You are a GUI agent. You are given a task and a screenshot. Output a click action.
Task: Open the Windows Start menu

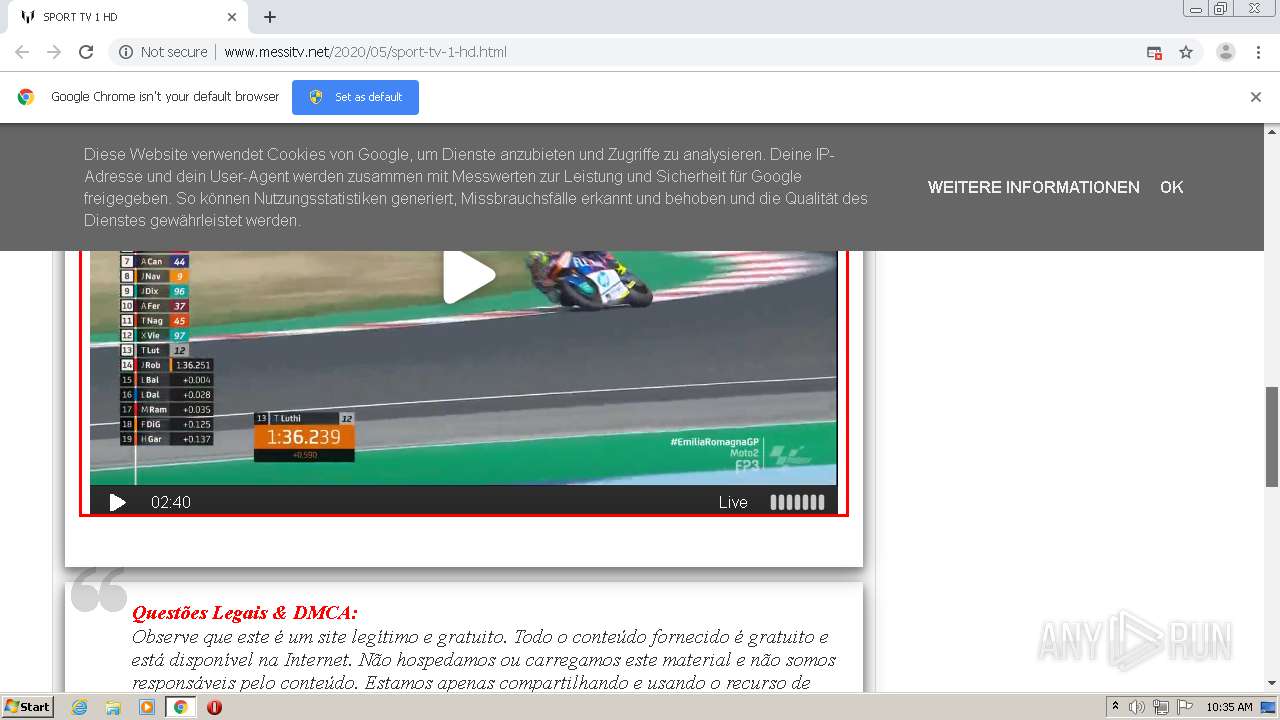click(x=27, y=707)
